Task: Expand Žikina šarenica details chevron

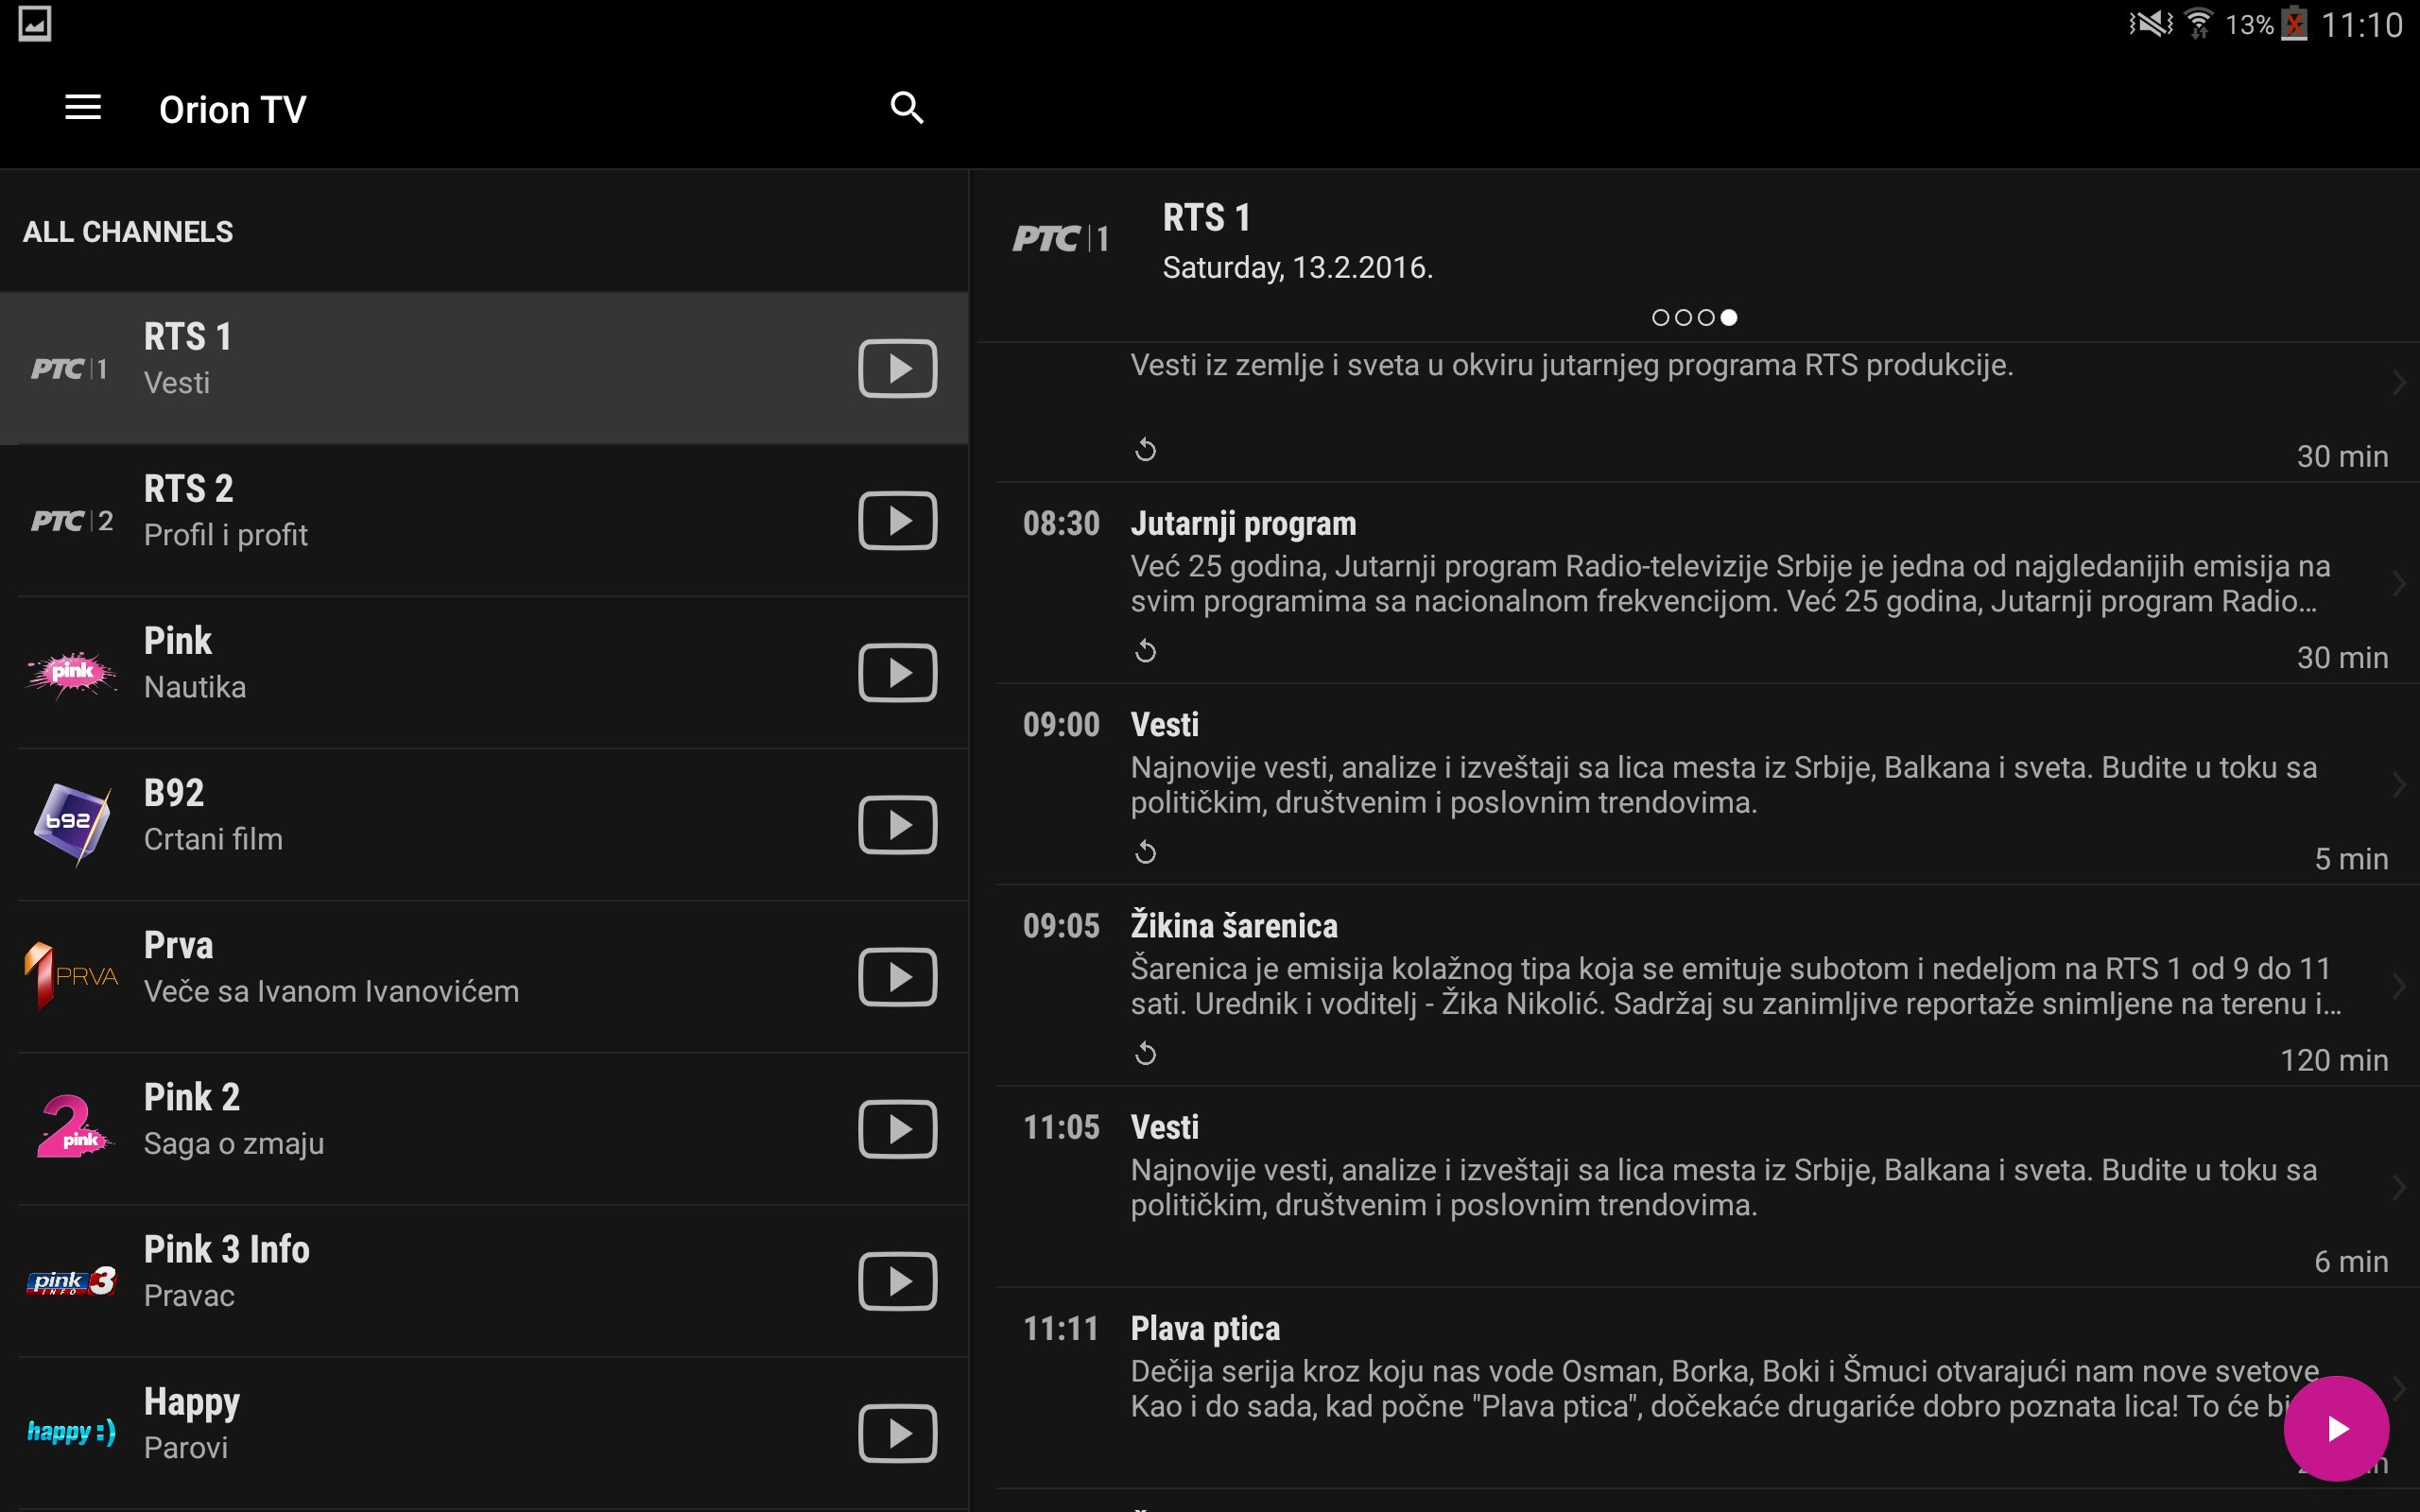Action: coord(2398,986)
